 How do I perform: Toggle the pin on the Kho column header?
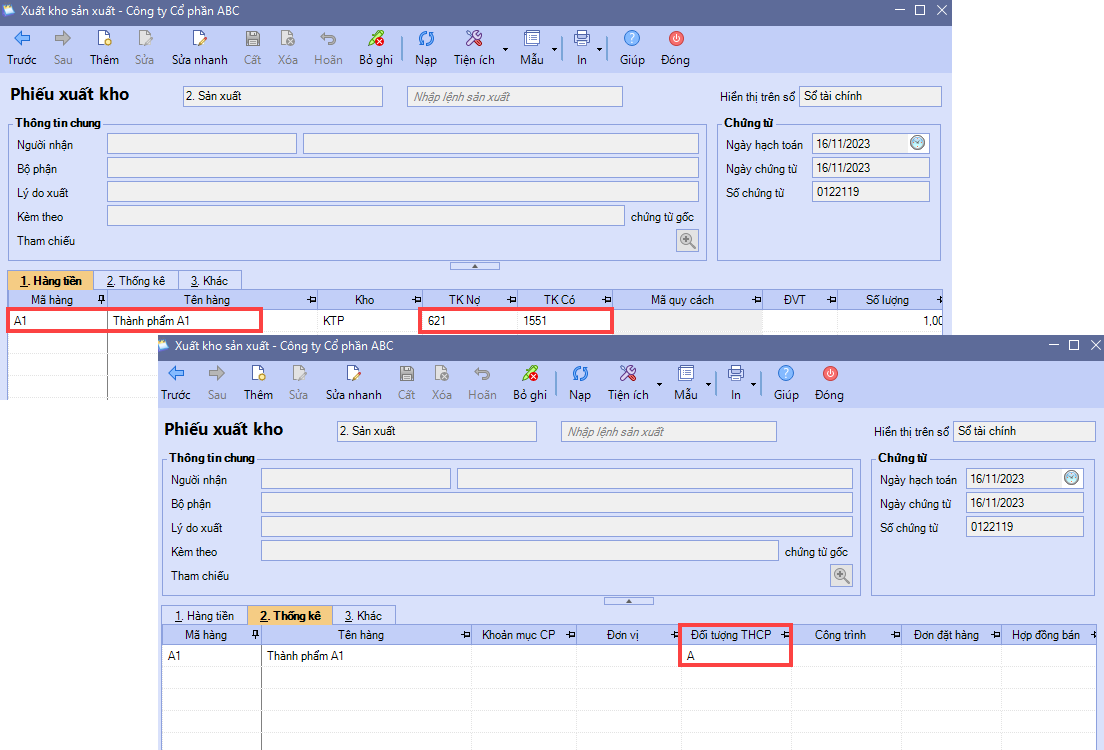416,300
